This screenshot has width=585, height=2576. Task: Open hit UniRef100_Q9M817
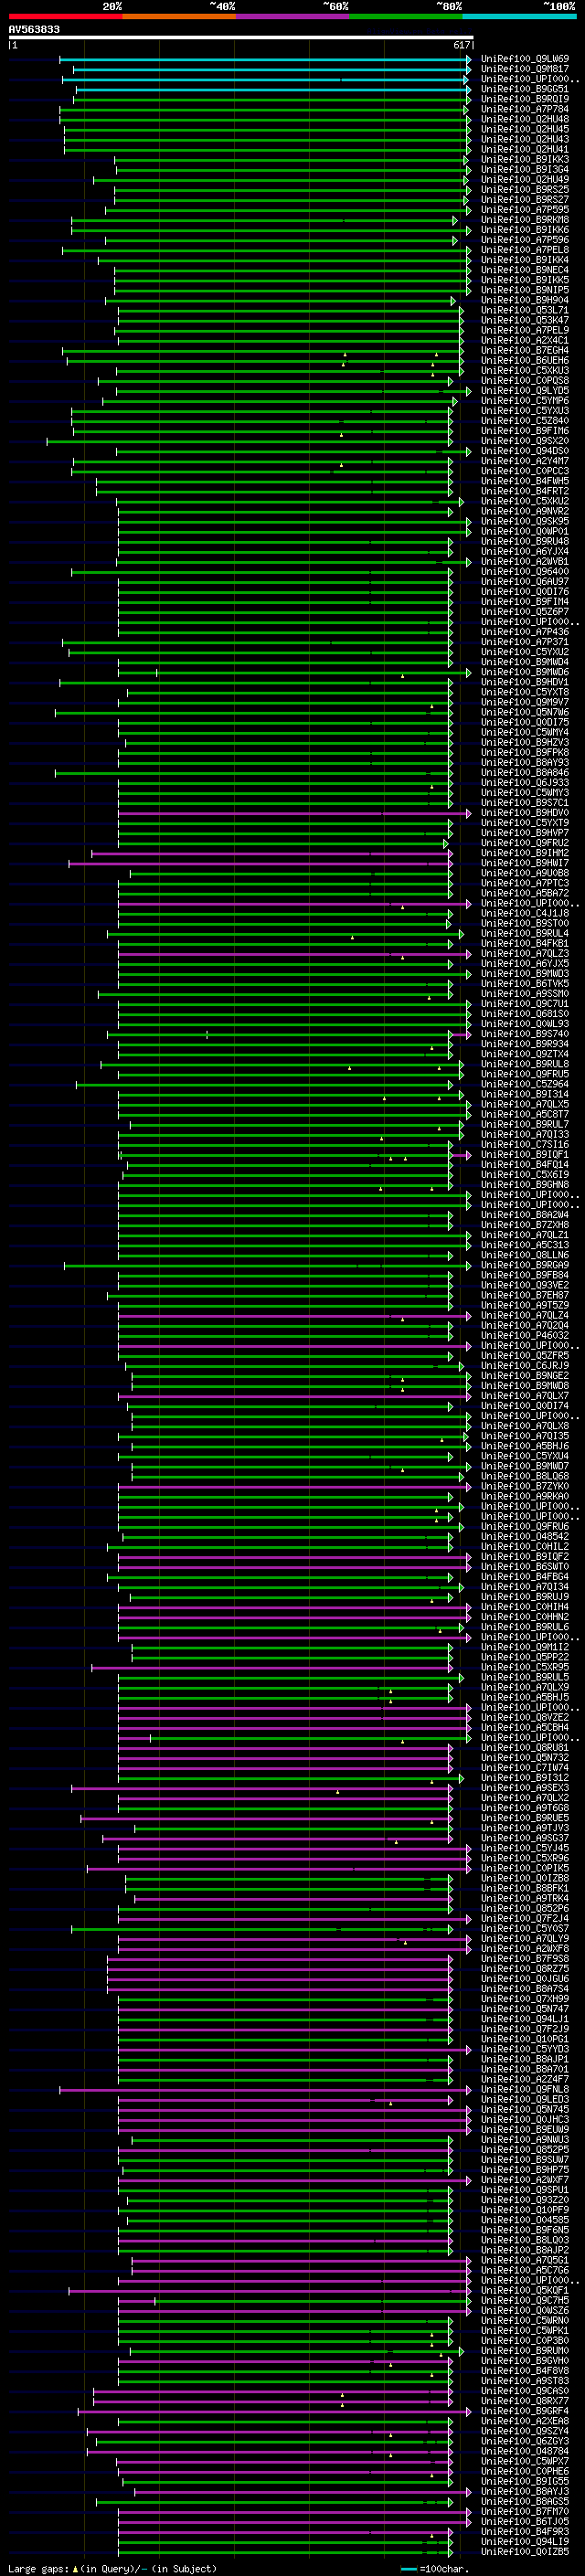[x=525, y=69]
